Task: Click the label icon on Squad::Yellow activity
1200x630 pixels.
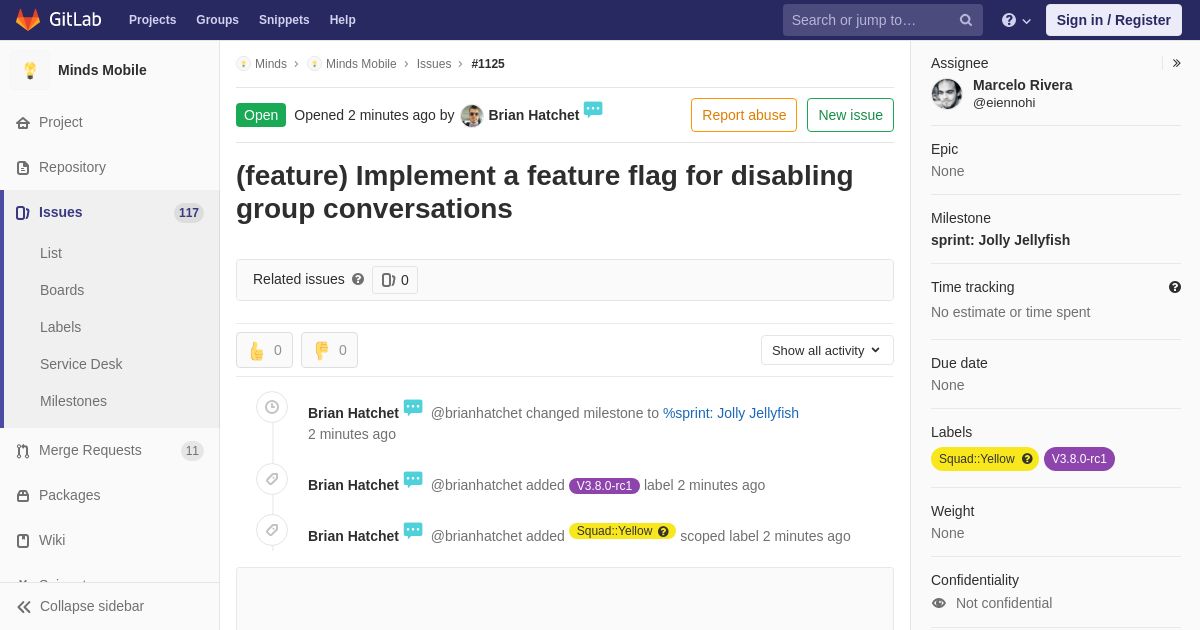Action: [272, 530]
